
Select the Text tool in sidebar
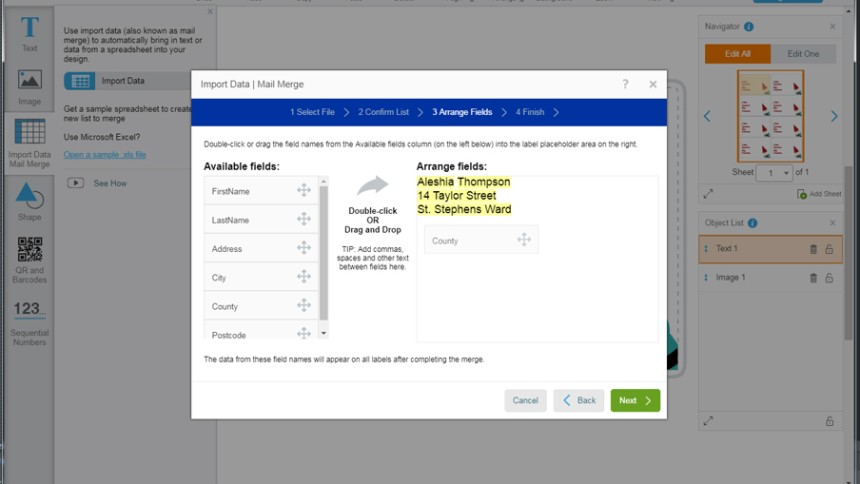click(x=30, y=33)
